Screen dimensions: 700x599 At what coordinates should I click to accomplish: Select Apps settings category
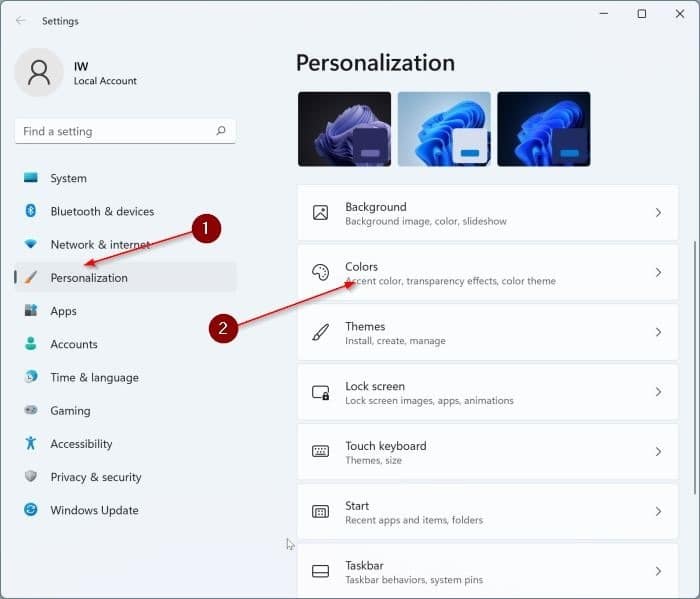click(125, 311)
